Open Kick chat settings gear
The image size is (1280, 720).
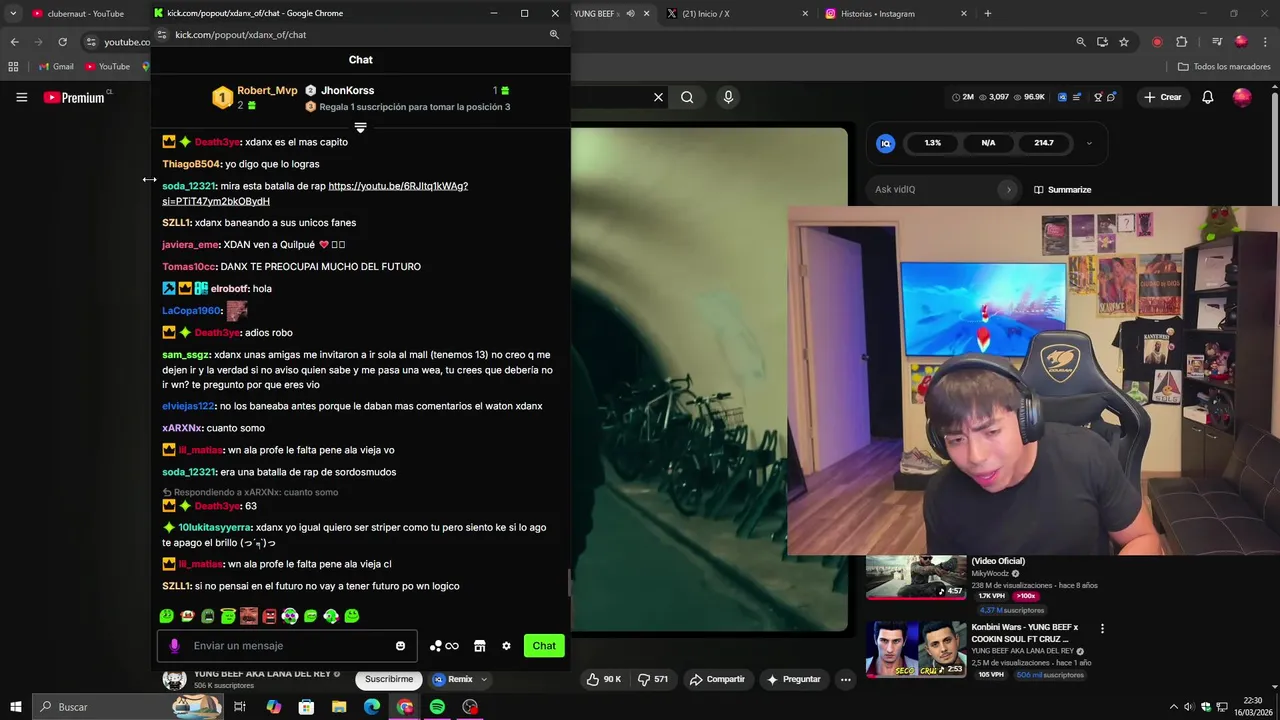pos(506,646)
